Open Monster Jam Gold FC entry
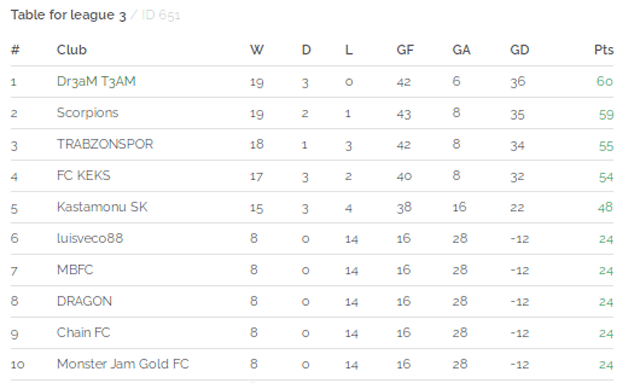This screenshot has width=640, height=383. tap(123, 364)
